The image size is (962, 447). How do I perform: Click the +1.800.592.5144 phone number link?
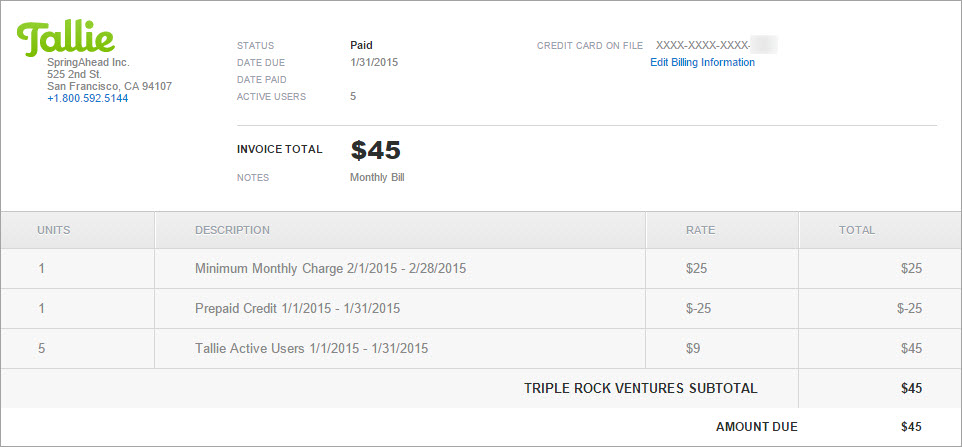tap(88, 98)
